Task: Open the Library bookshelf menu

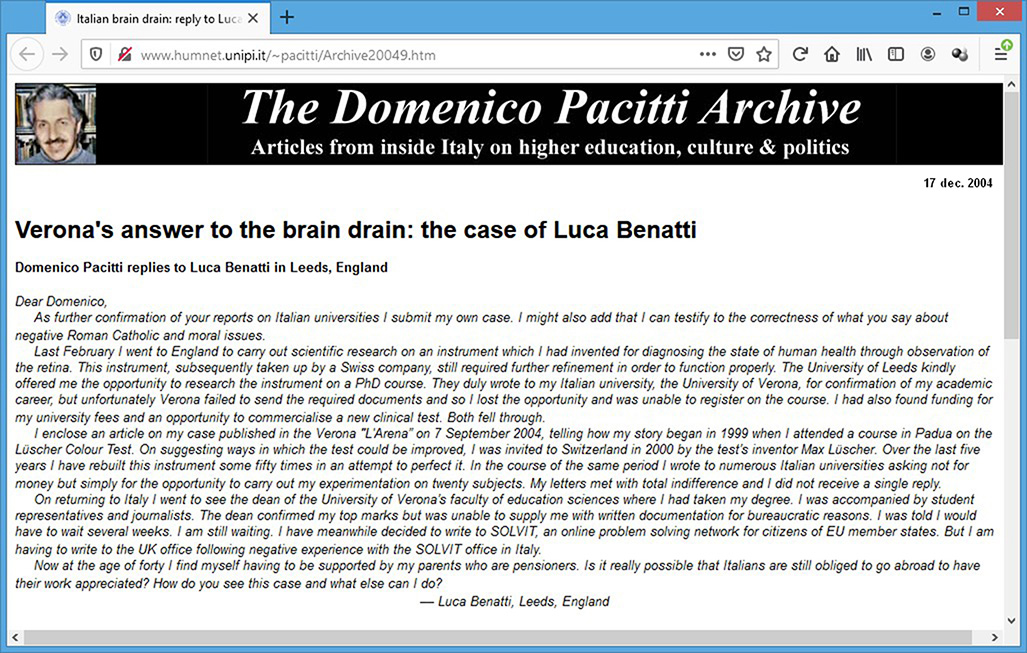Action: point(864,55)
